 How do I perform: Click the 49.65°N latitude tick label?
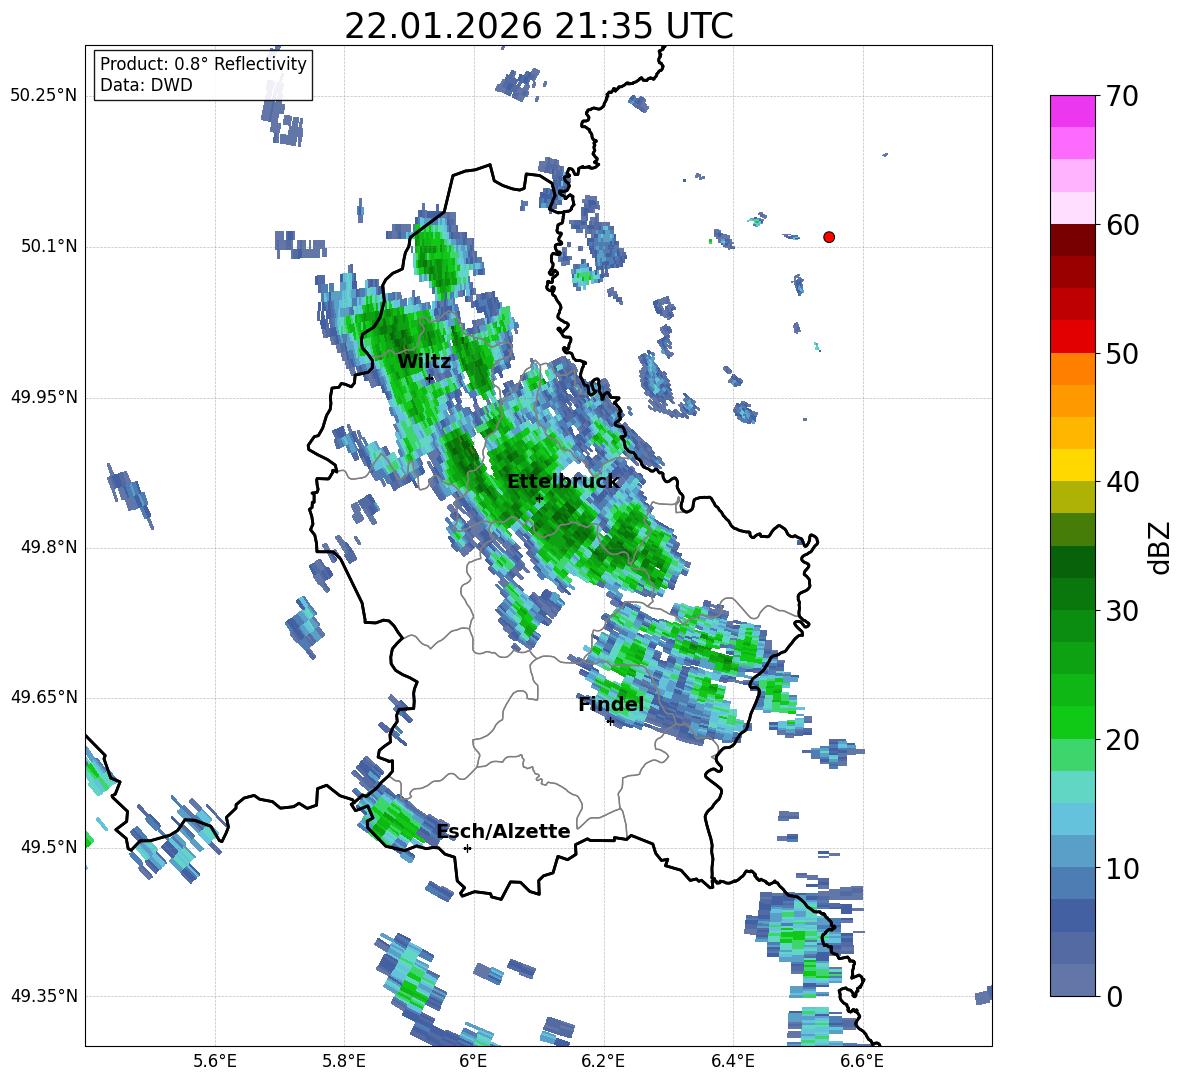point(44,697)
